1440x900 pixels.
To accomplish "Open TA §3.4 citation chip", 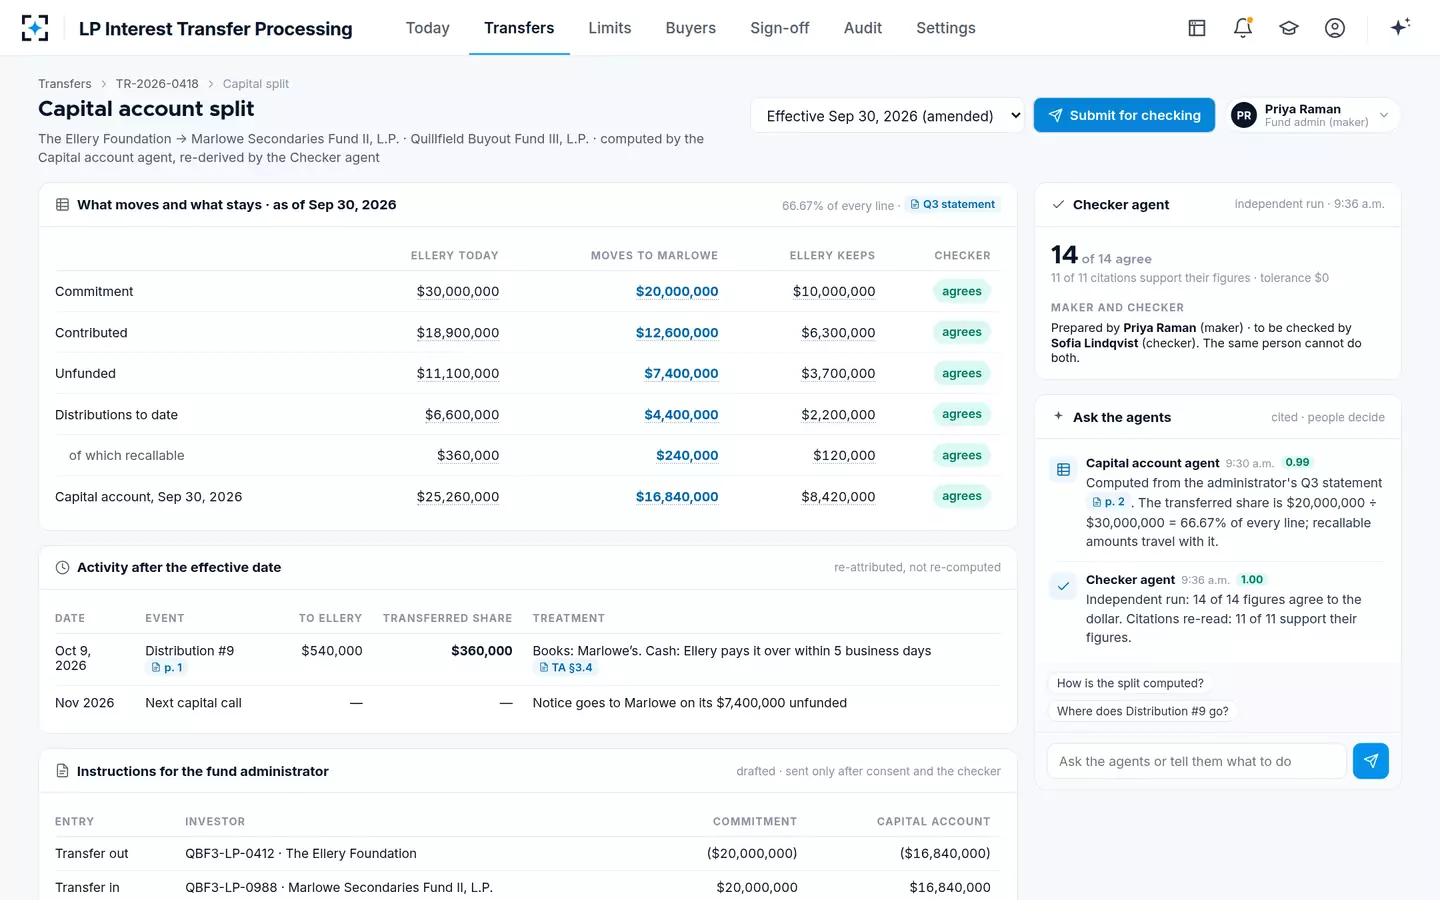I will click(565, 668).
